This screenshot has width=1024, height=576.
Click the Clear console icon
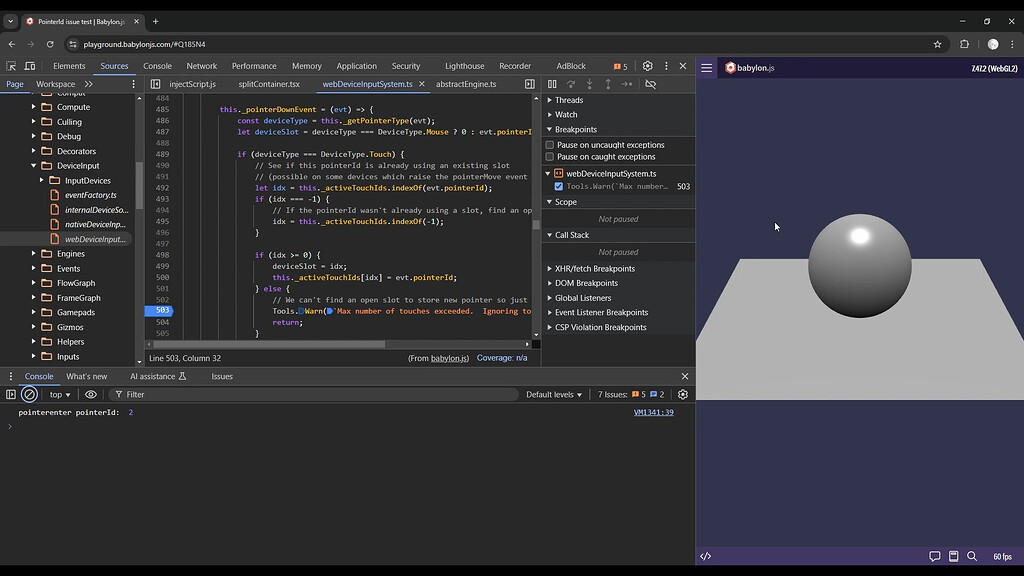tap(29, 394)
